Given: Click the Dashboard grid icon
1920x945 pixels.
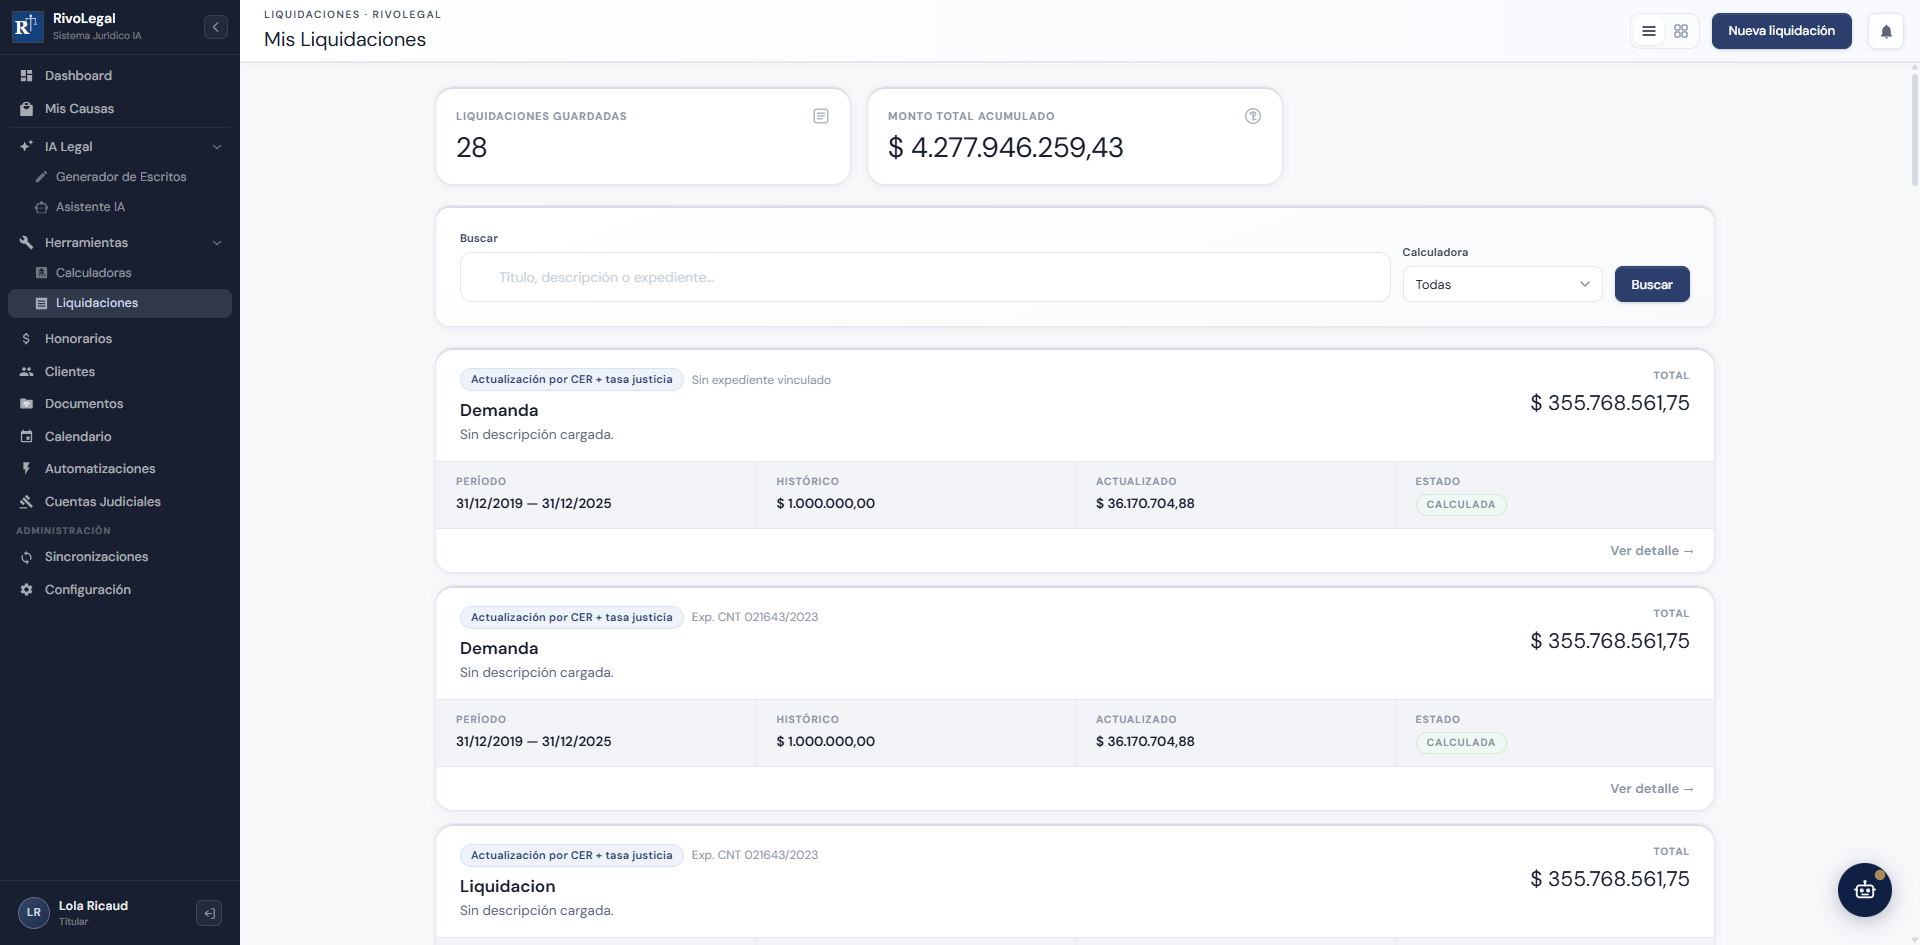Looking at the screenshot, I should 27,76.
